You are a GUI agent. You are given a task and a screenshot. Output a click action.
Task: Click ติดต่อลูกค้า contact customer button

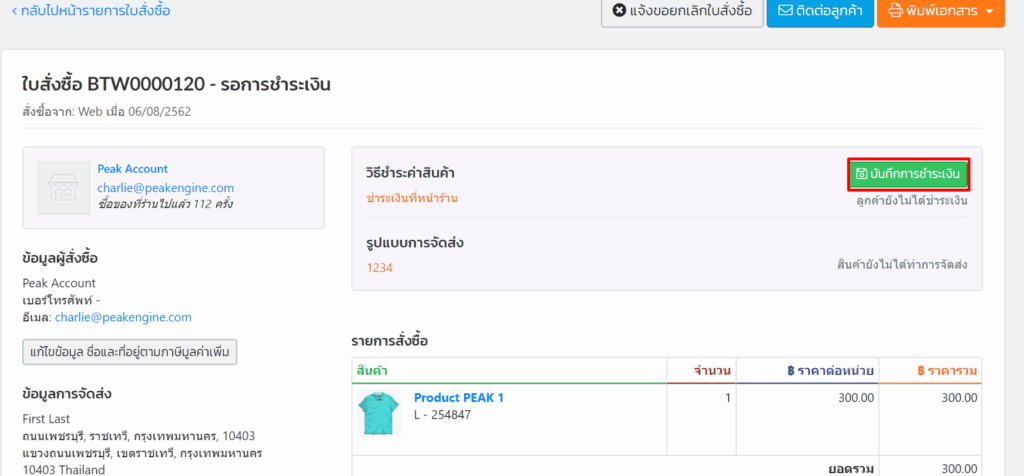tap(820, 11)
